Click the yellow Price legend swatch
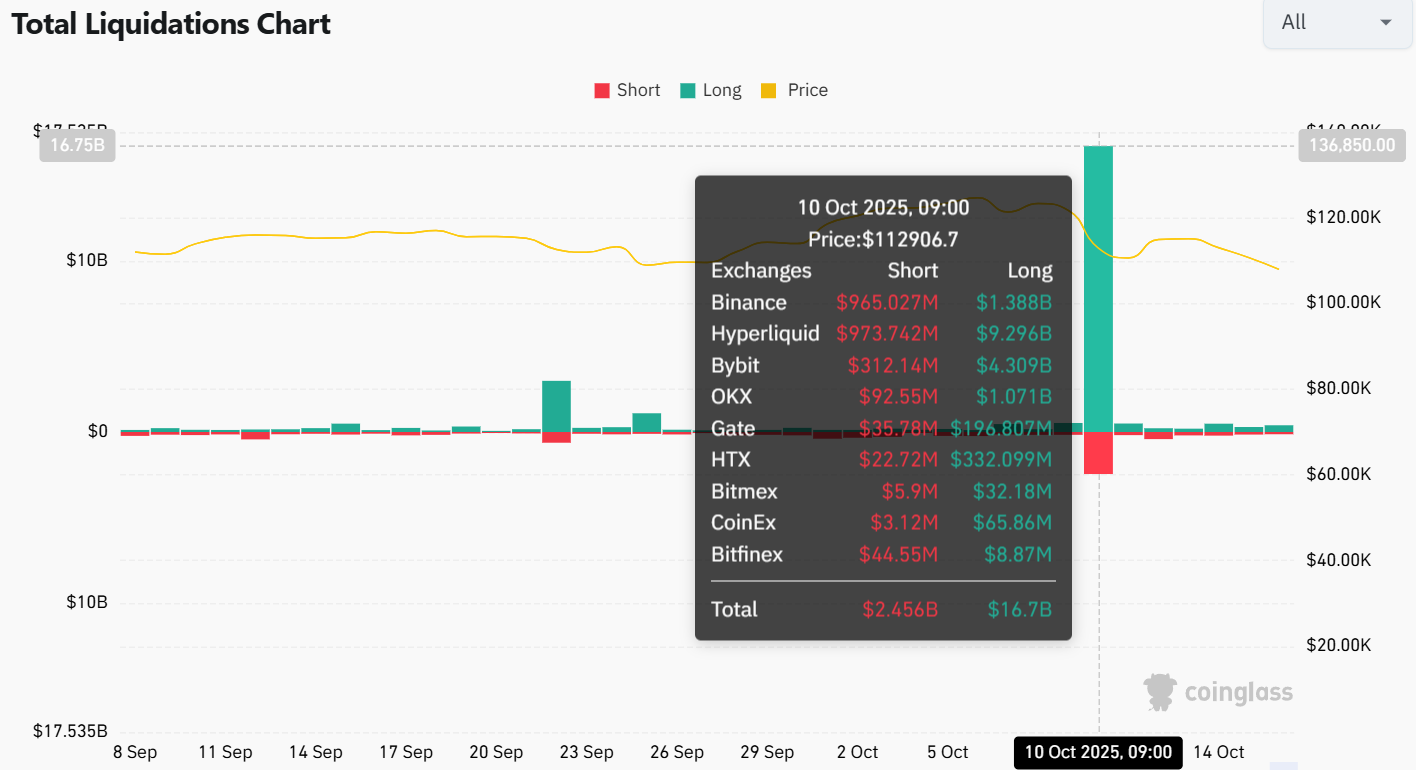1416x770 pixels. coord(769,90)
